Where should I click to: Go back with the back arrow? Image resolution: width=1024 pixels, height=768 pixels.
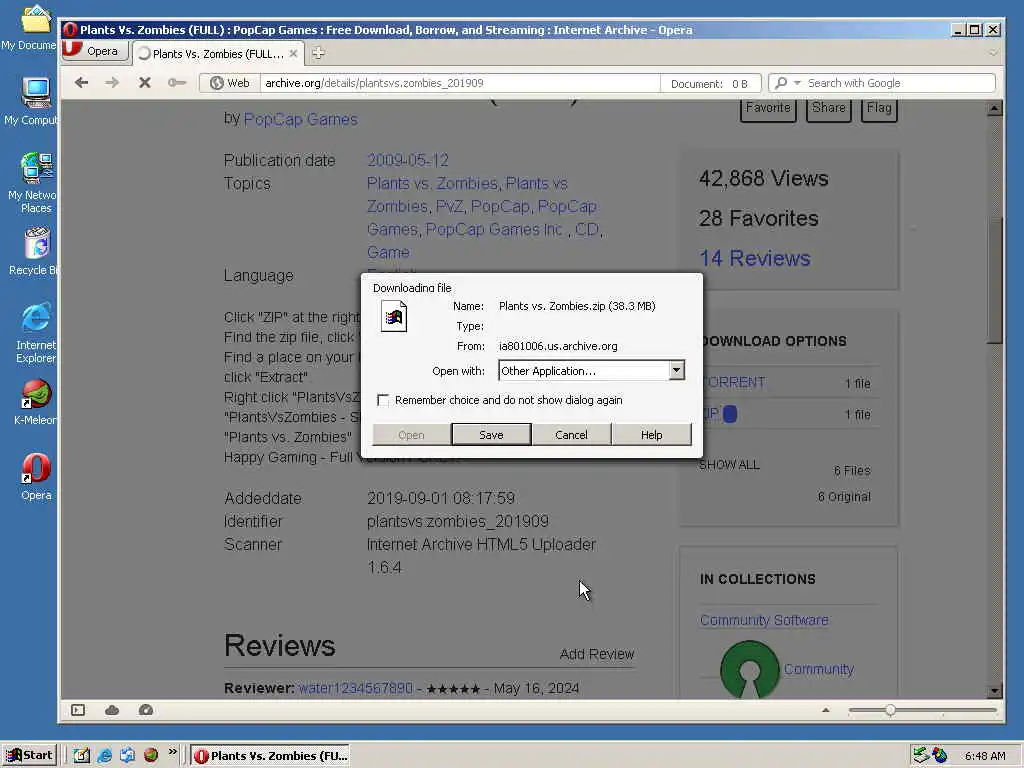(x=81, y=83)
